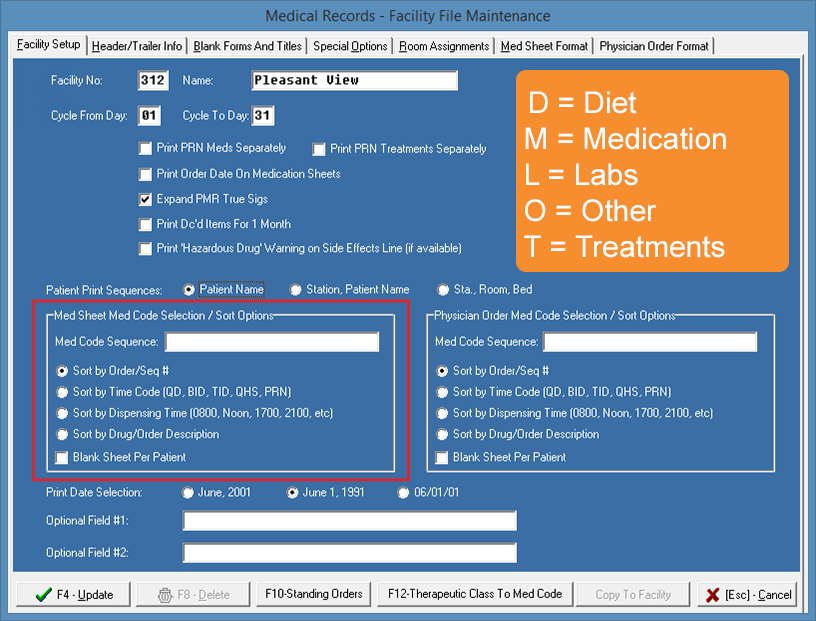Click the F4 - Update button
Screen dimensions: 816x621
[x=72, y=594]
